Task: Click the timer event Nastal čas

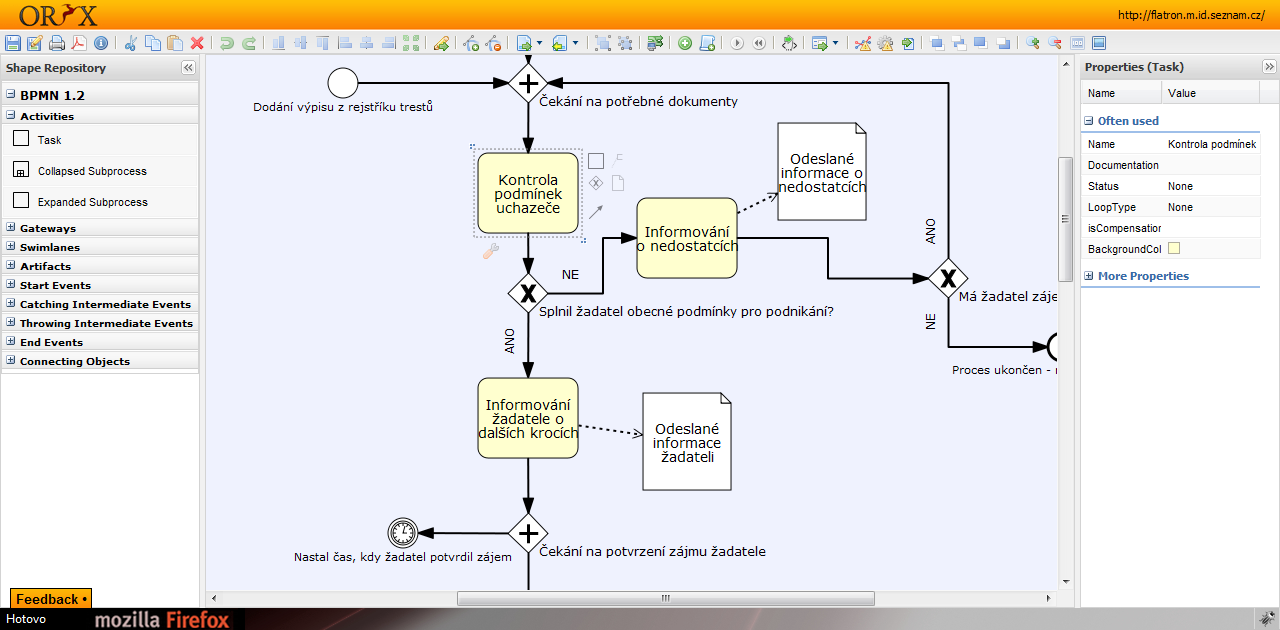Action: tap(402, 533)
